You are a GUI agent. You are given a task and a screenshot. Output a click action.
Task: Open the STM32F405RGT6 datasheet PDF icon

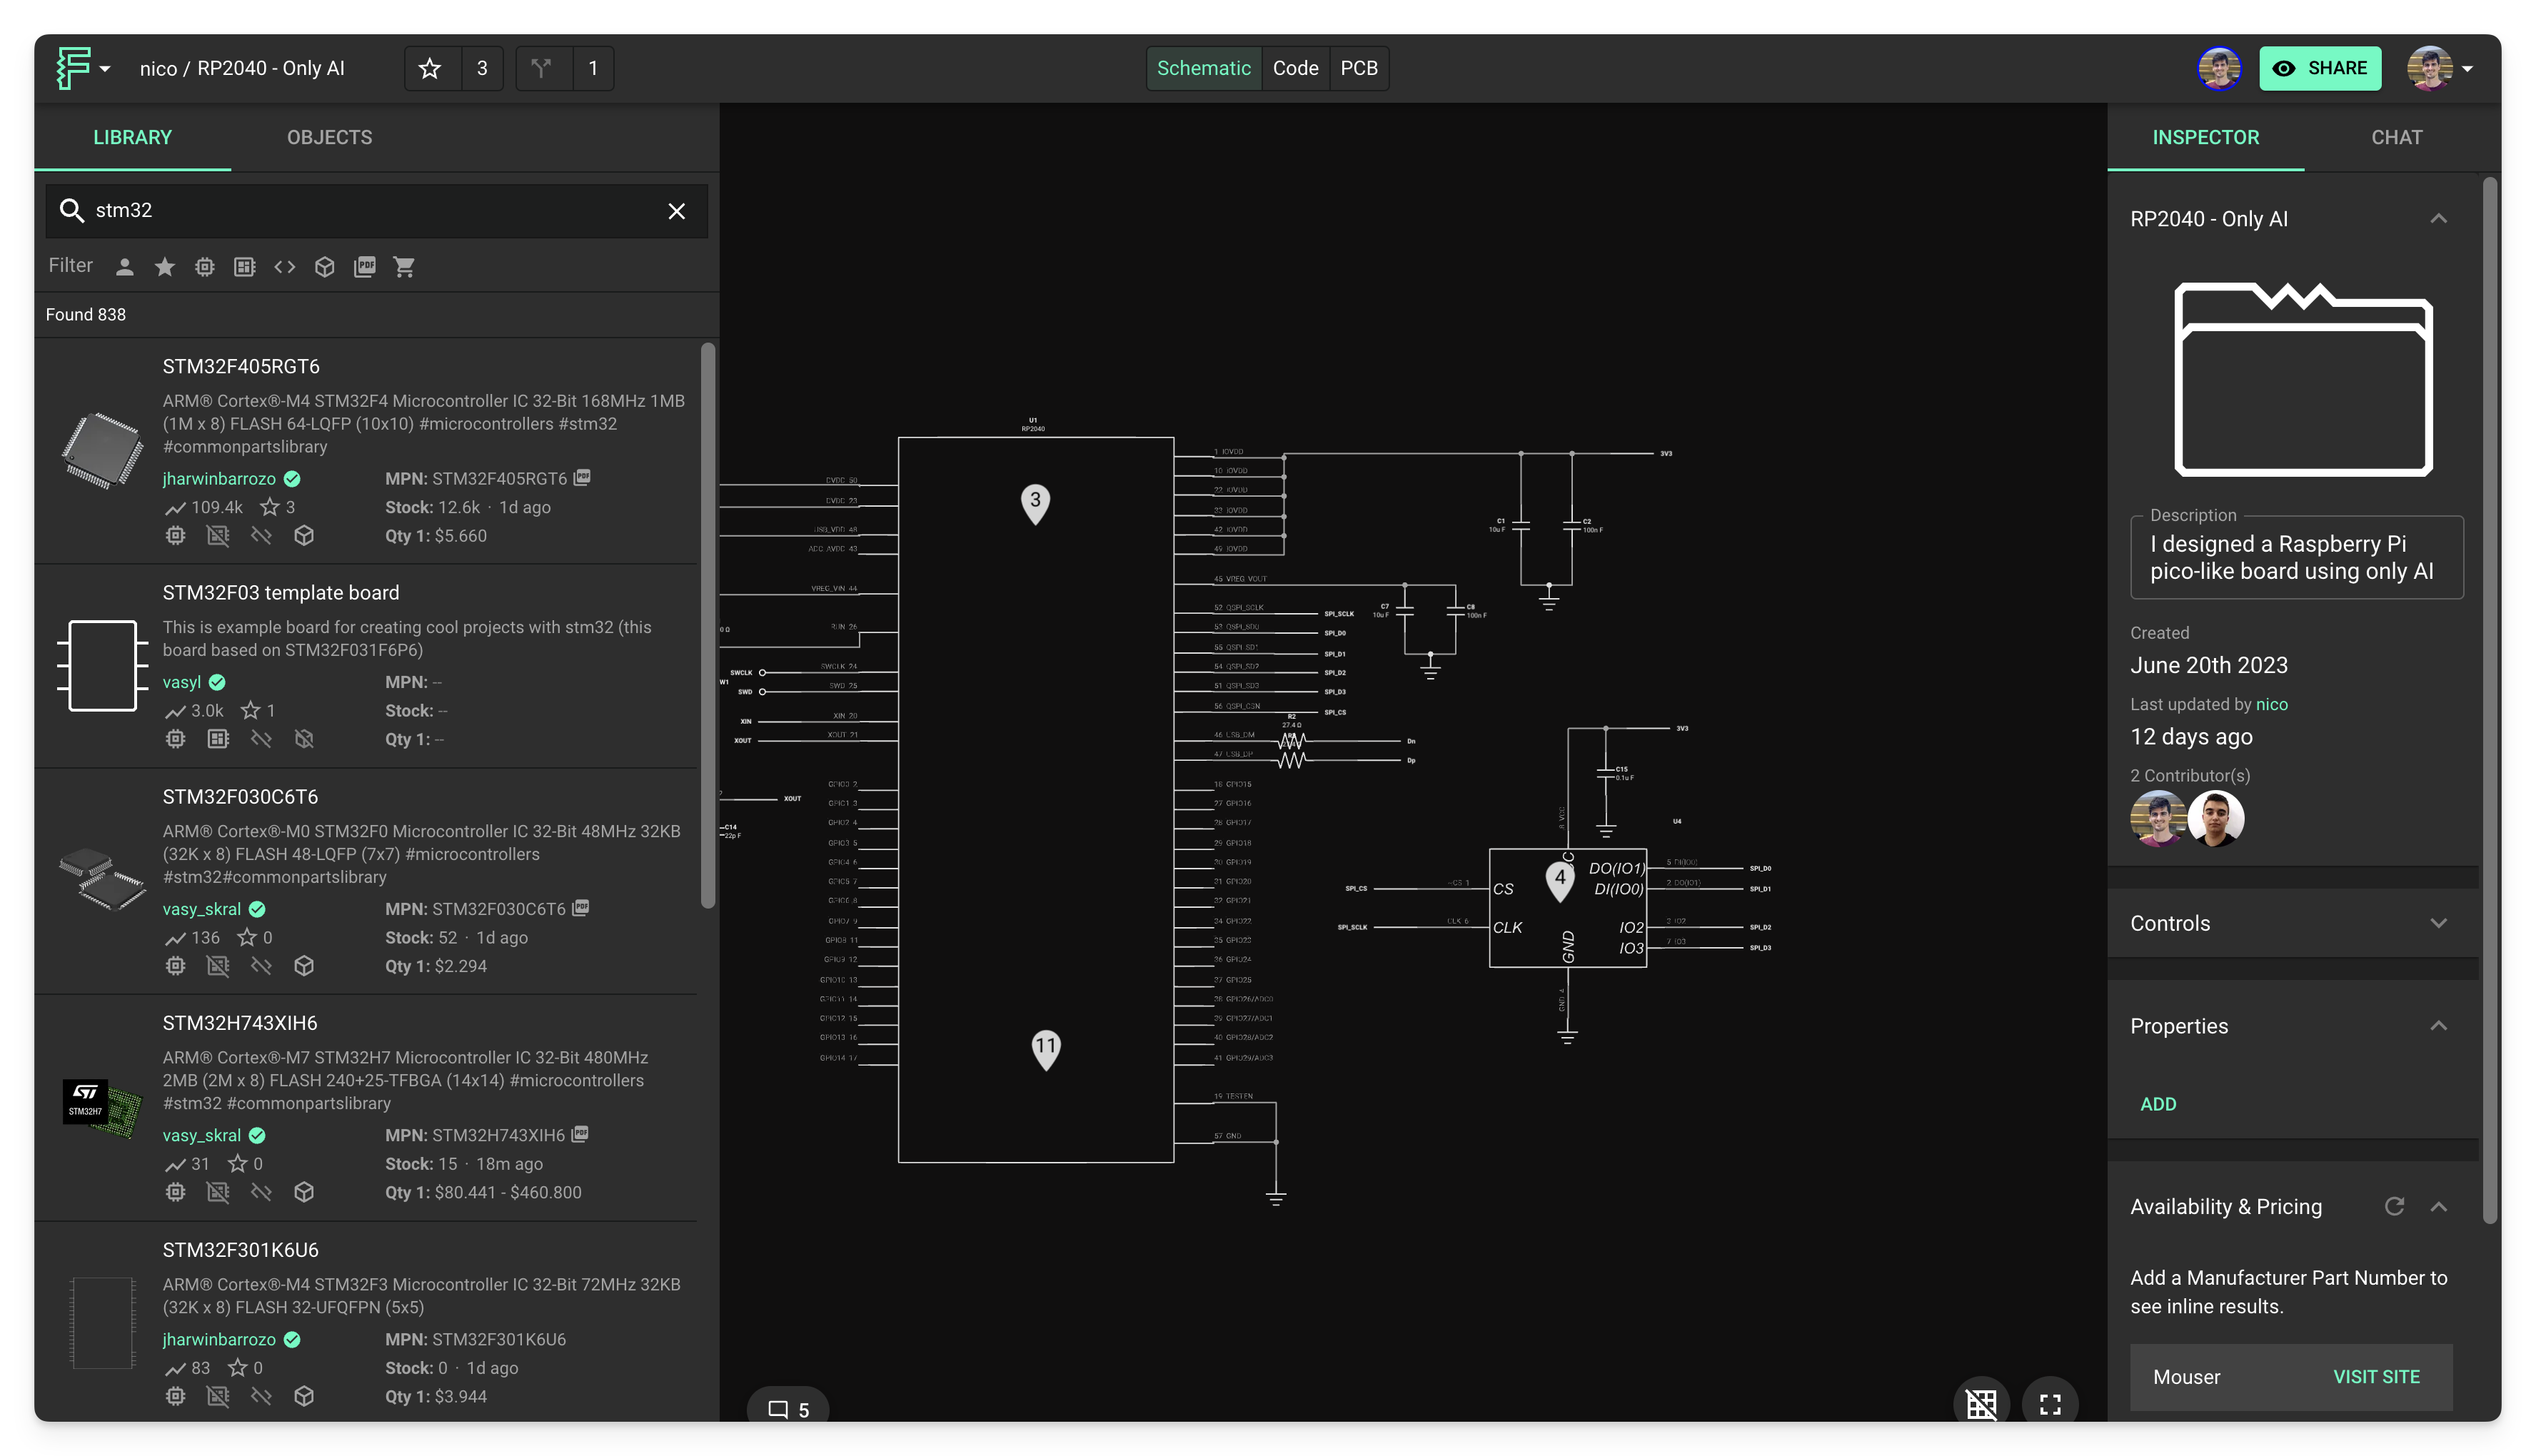click(582, 477)
